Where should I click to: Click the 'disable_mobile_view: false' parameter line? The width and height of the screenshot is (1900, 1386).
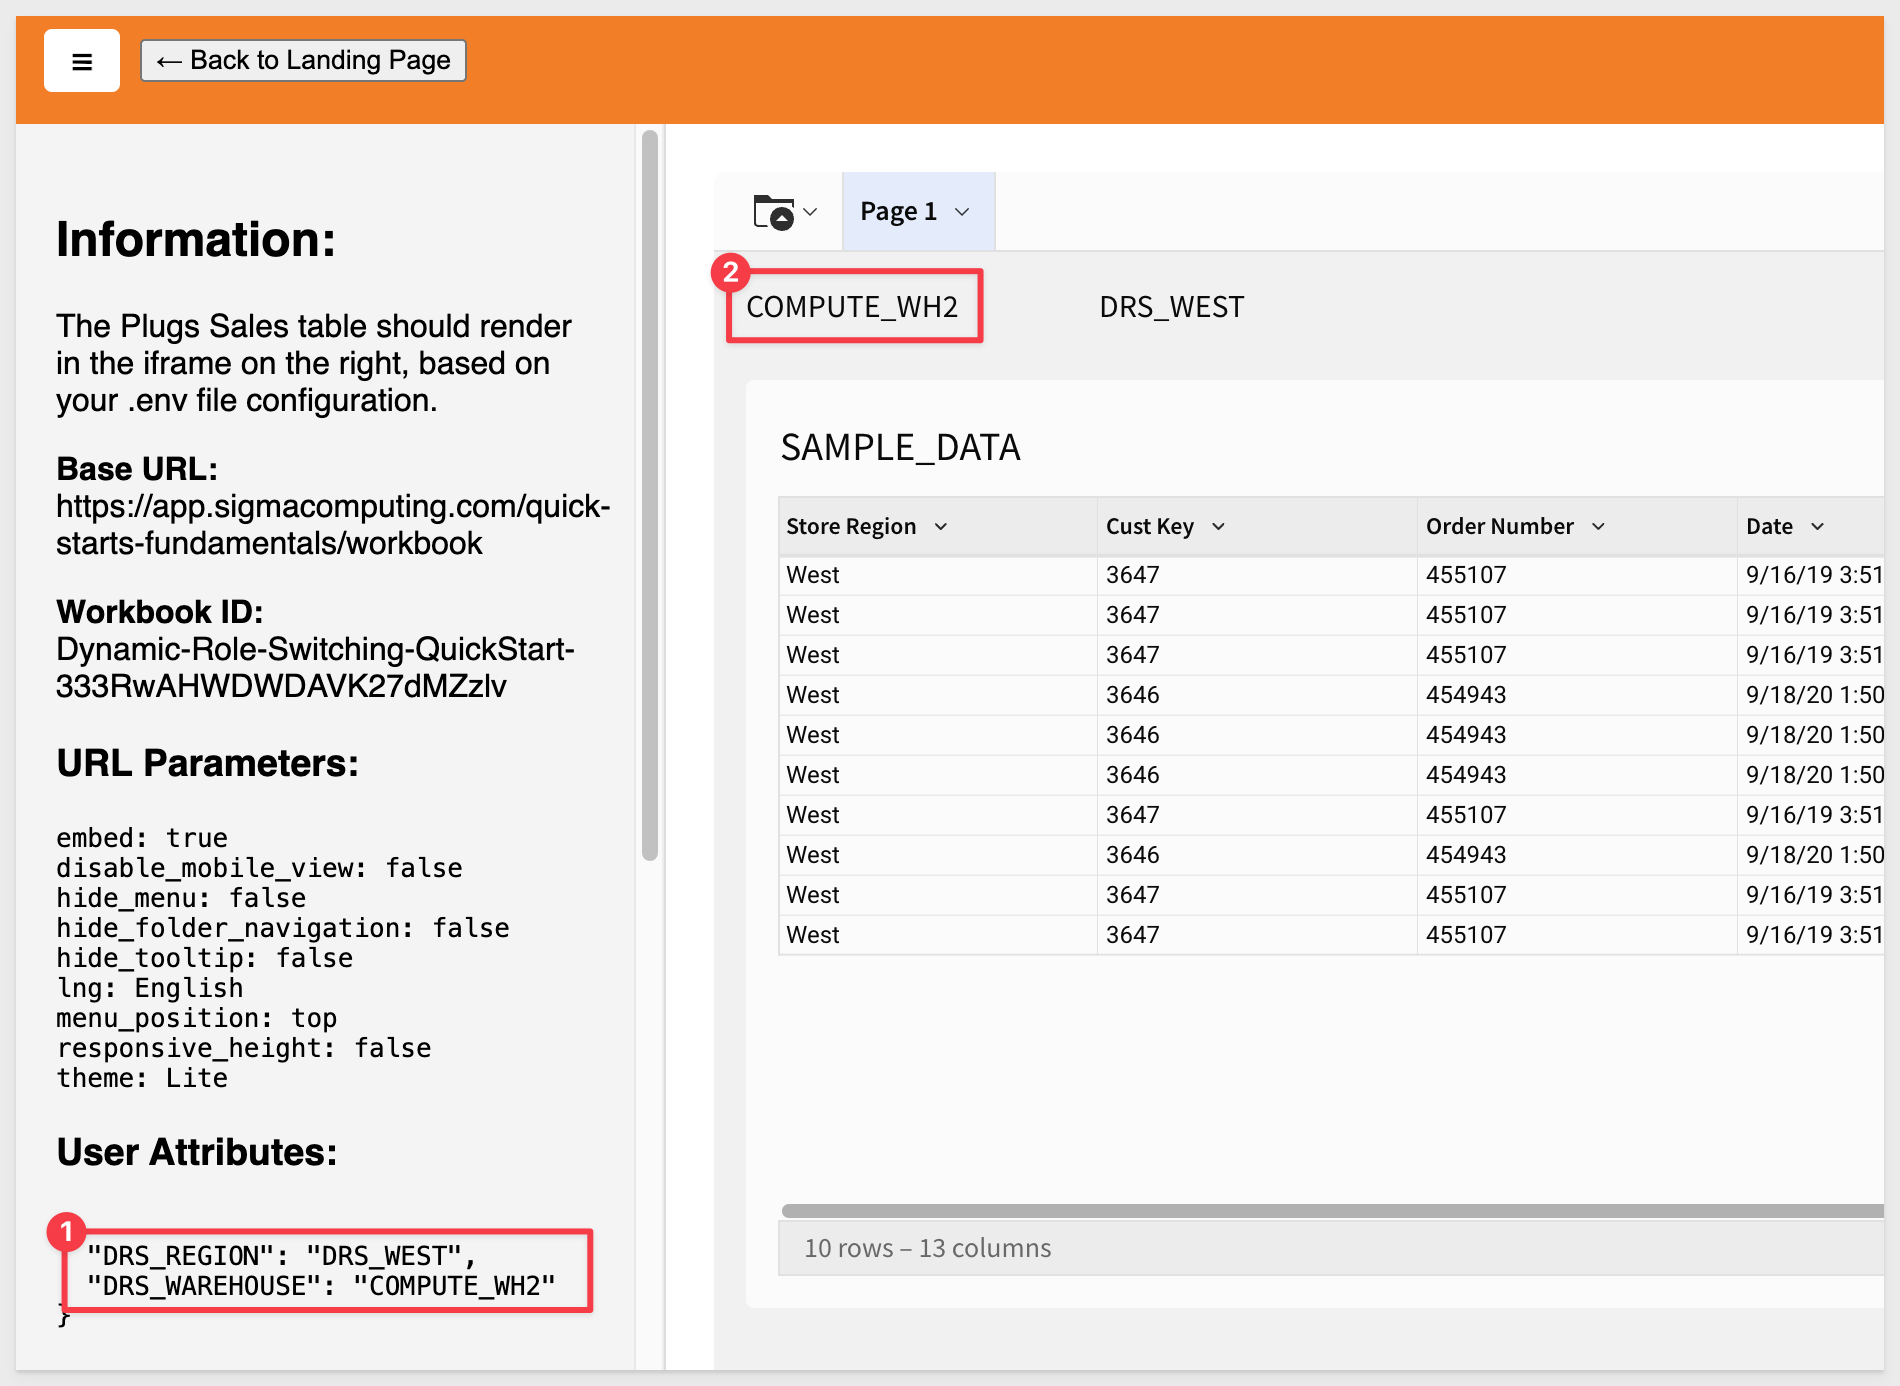(259, 868)
